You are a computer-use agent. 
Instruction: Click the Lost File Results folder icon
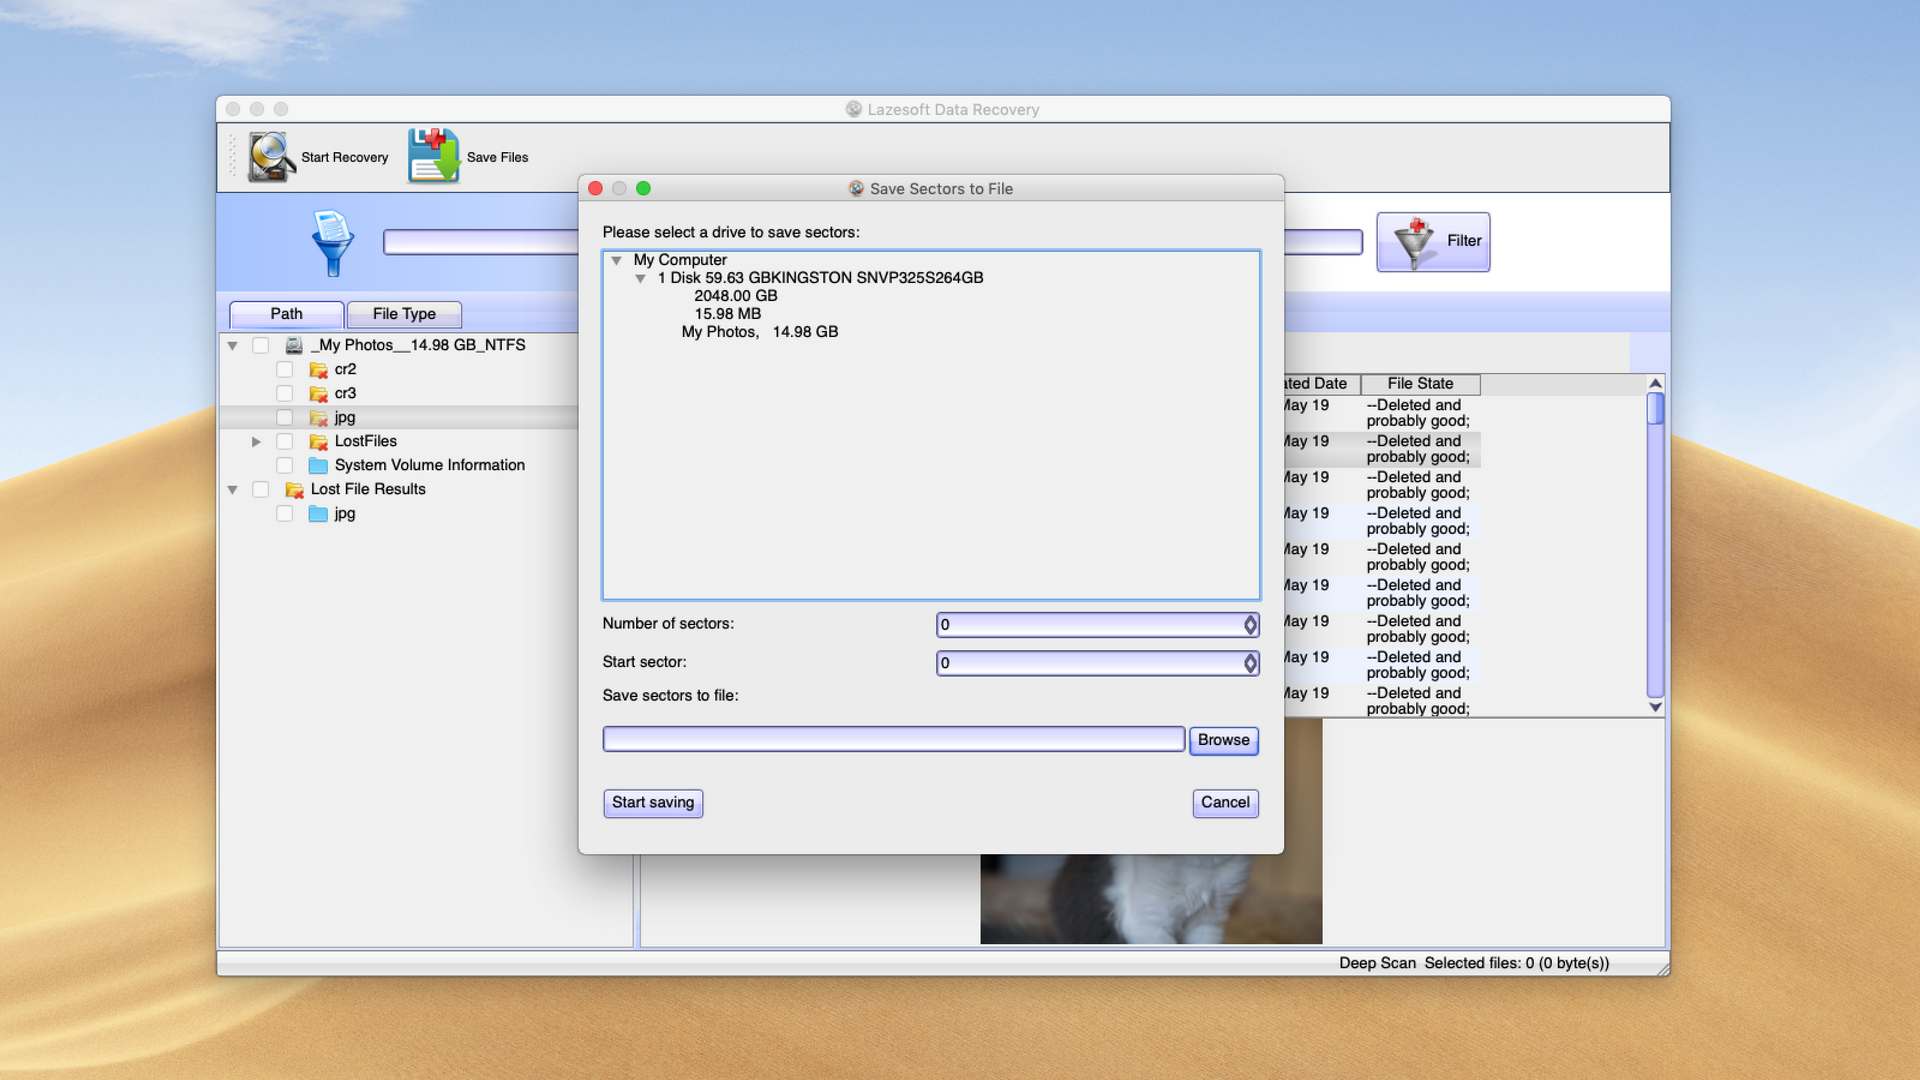294,490
